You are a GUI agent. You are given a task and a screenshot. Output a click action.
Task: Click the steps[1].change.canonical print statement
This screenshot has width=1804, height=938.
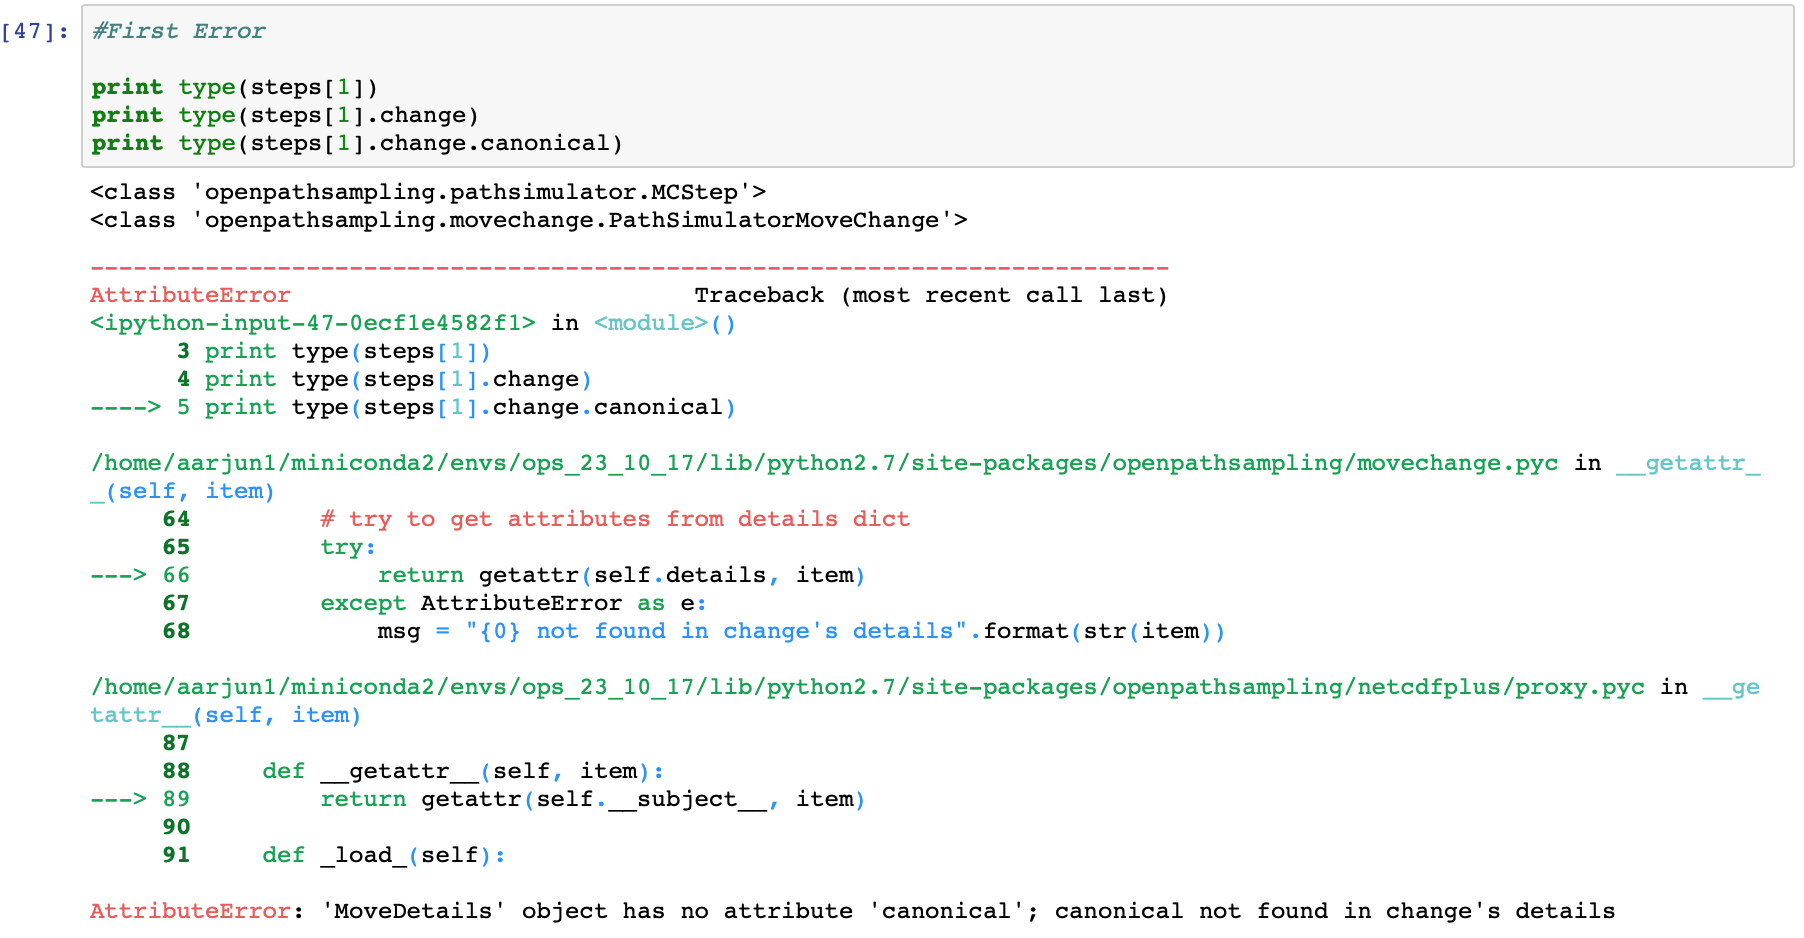pyautogui.click(x=355, y=143)
